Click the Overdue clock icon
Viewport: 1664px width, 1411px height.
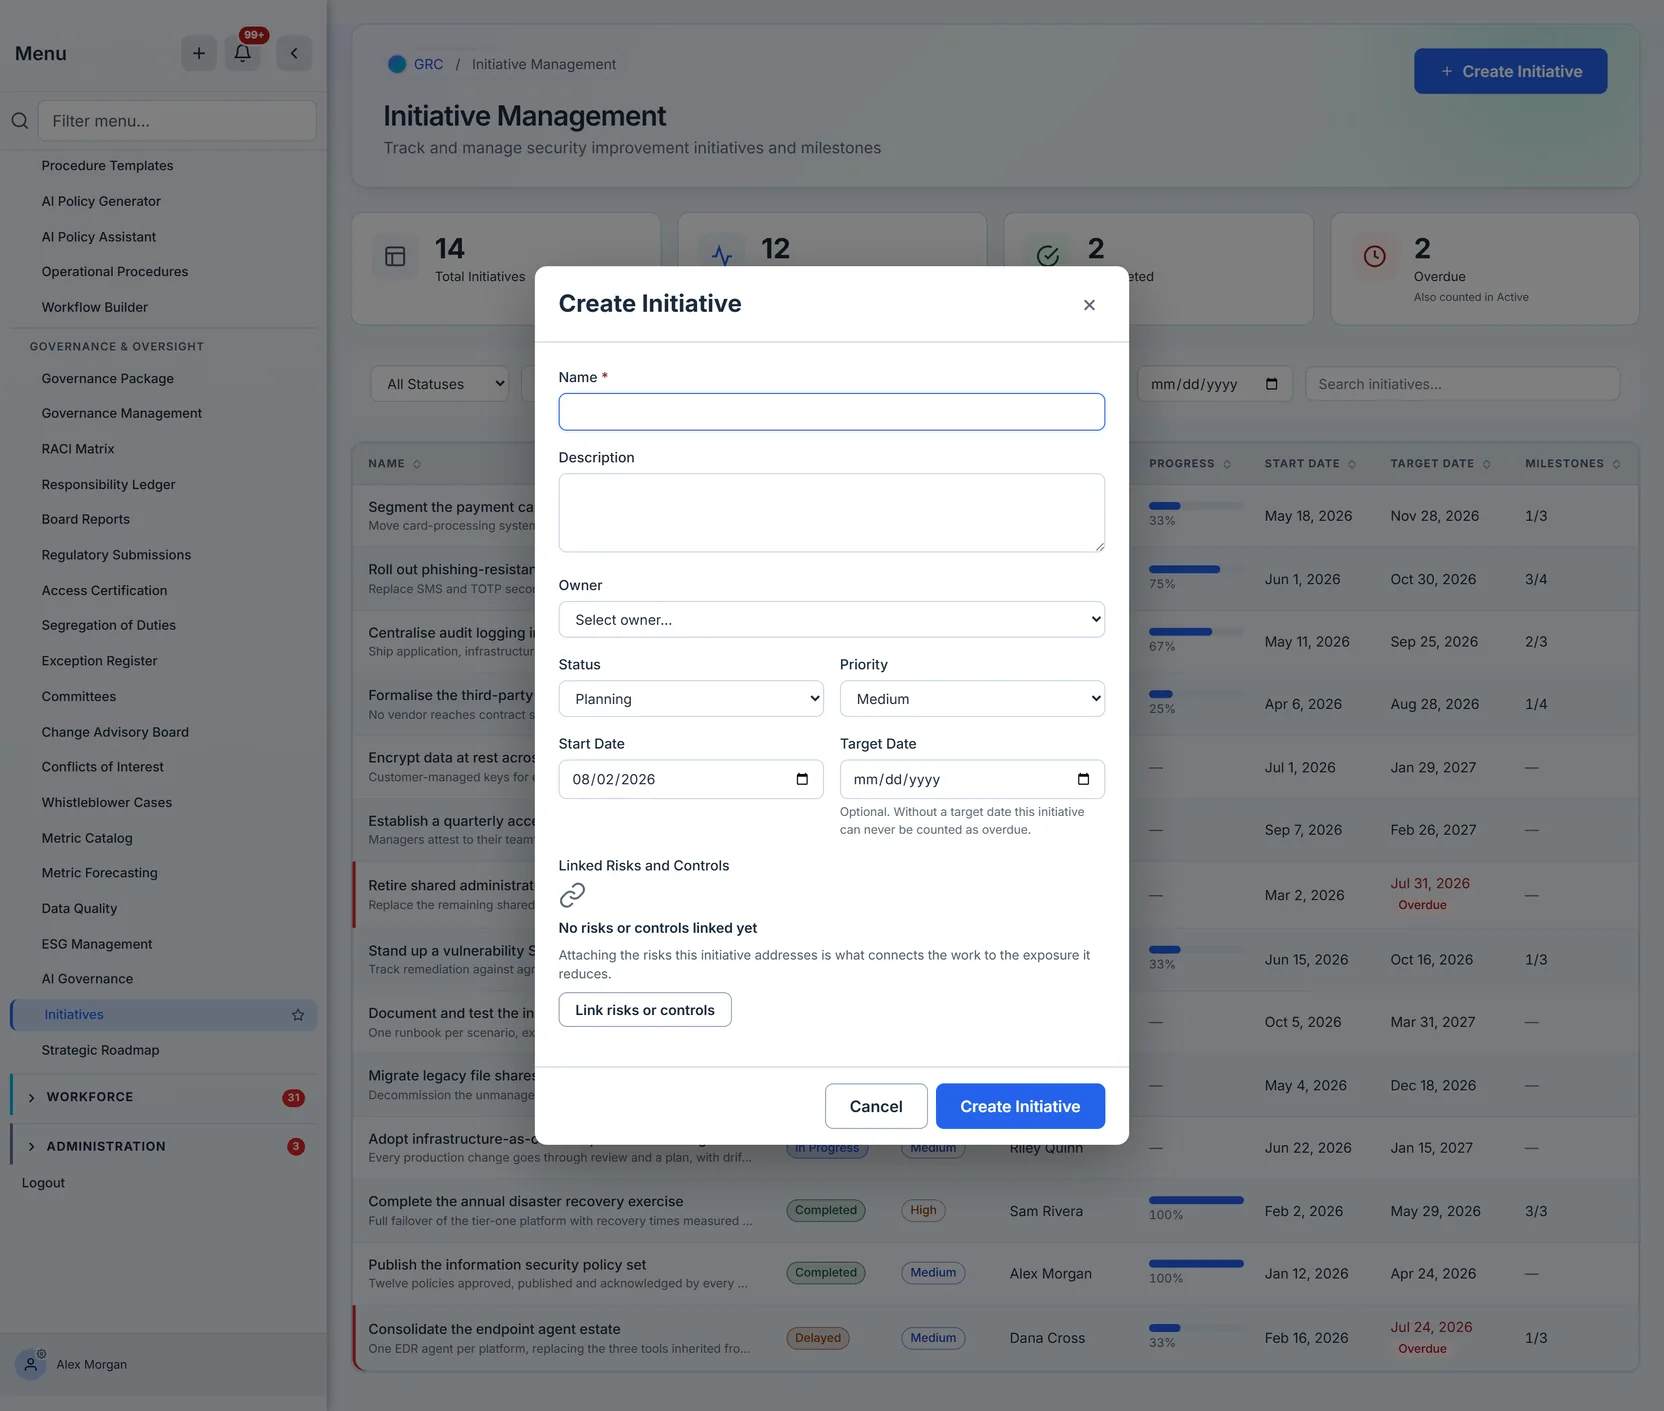(x=1375, y=256)
